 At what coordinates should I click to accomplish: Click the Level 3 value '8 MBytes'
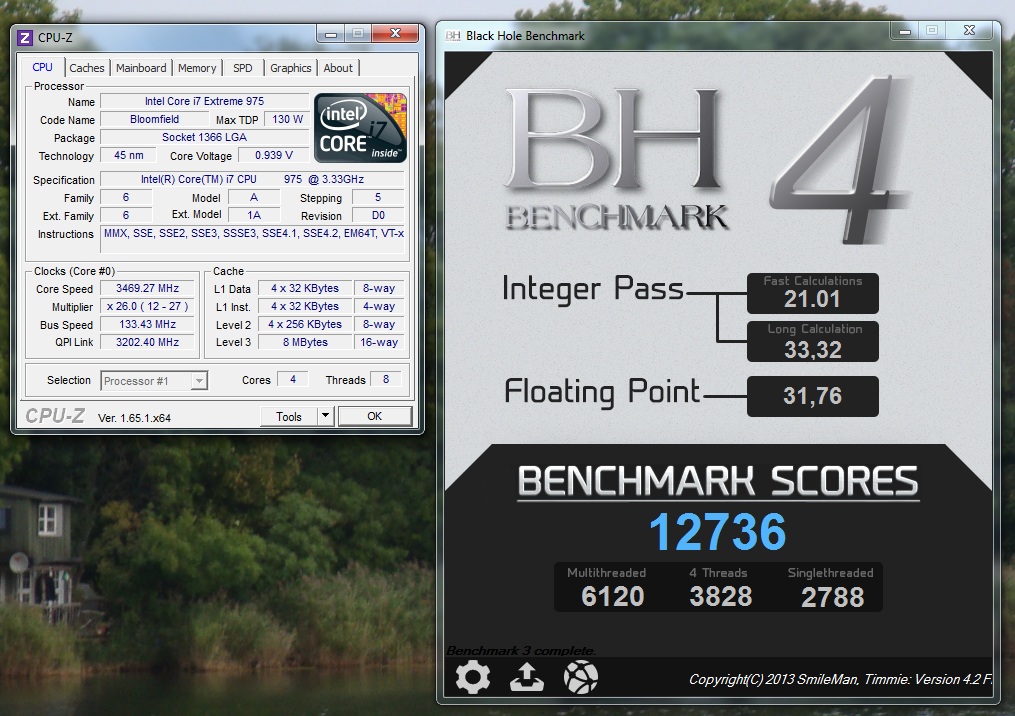tap(305, 342)
